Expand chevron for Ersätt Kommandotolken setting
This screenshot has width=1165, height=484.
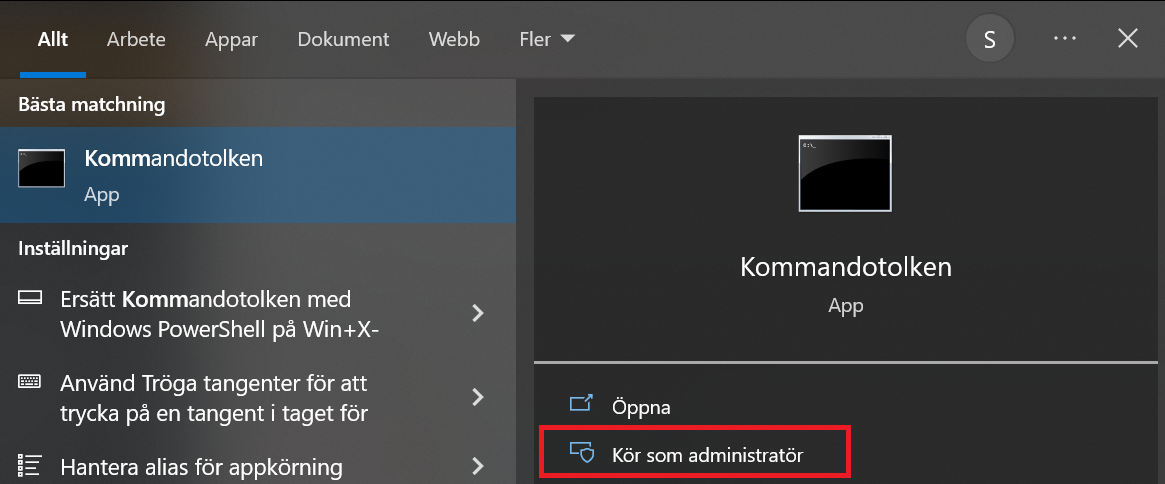tap(478, 313)
